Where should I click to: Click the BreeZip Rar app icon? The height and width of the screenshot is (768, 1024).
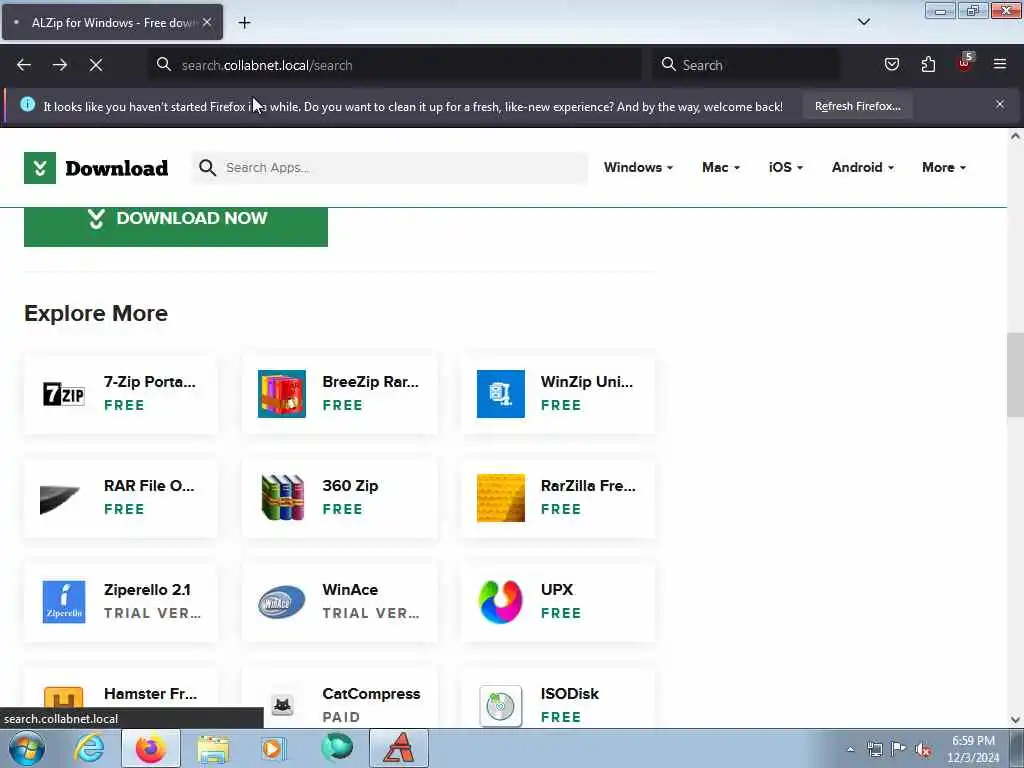point(281,394)
